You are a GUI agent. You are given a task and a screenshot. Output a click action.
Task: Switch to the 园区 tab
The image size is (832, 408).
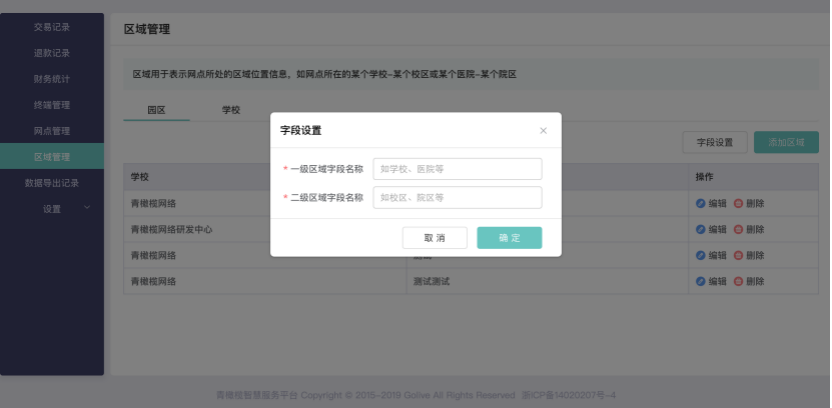(x=156, y=109)
